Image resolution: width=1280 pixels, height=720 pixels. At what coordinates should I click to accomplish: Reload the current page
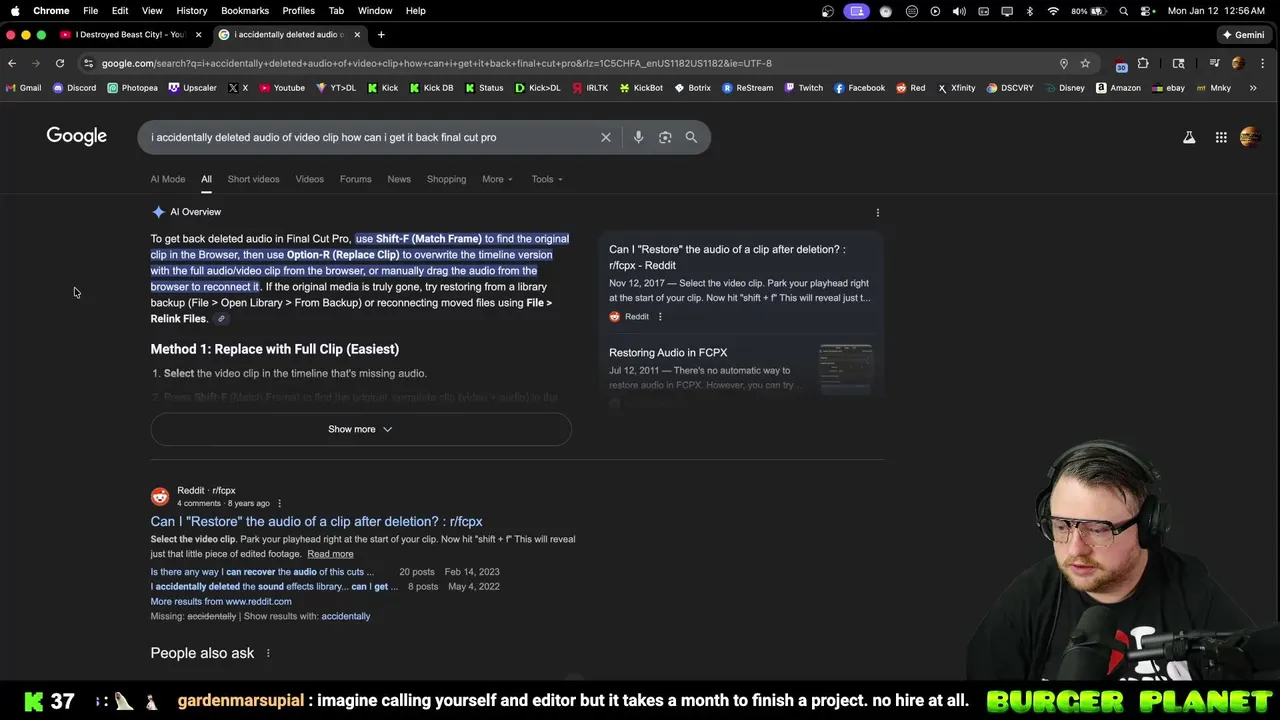click(60, 63)
